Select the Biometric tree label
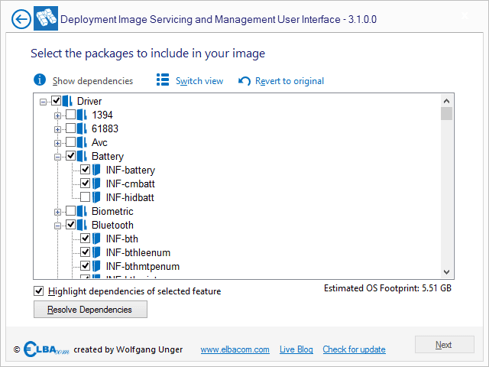489x367 pixels. coord(112,211)
